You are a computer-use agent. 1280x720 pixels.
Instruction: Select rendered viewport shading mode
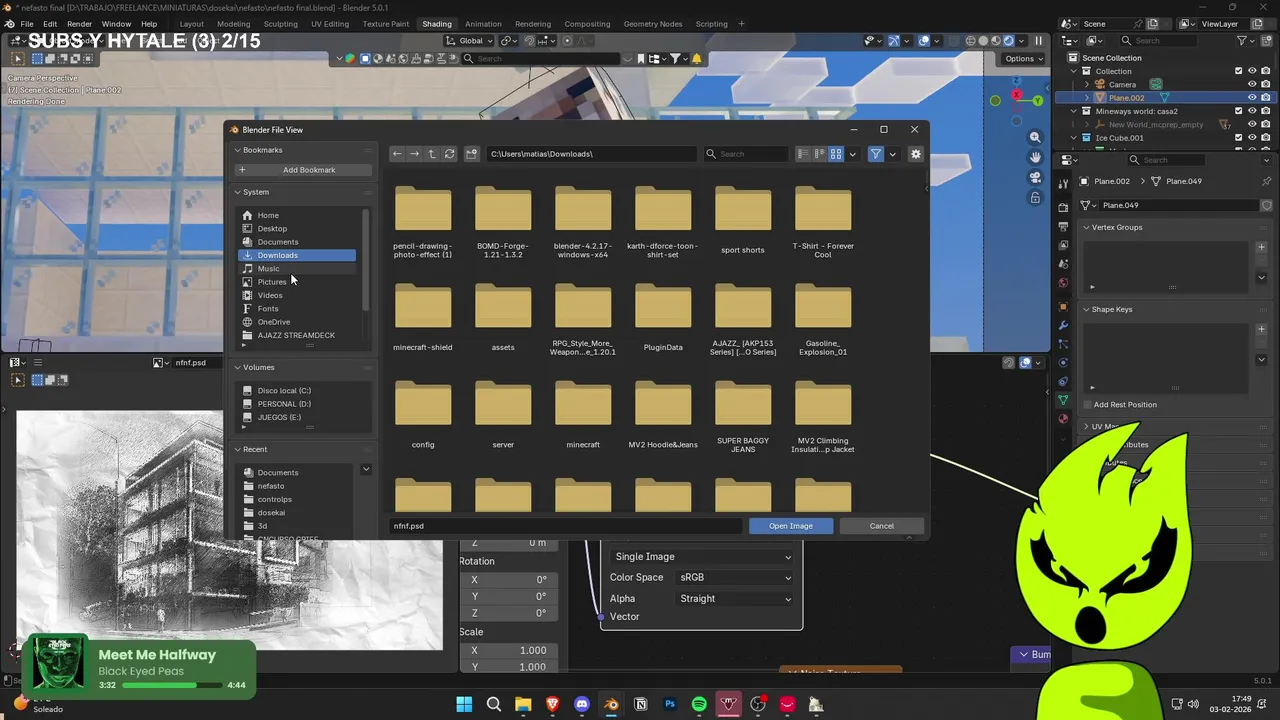click(x=1009, y=41)
